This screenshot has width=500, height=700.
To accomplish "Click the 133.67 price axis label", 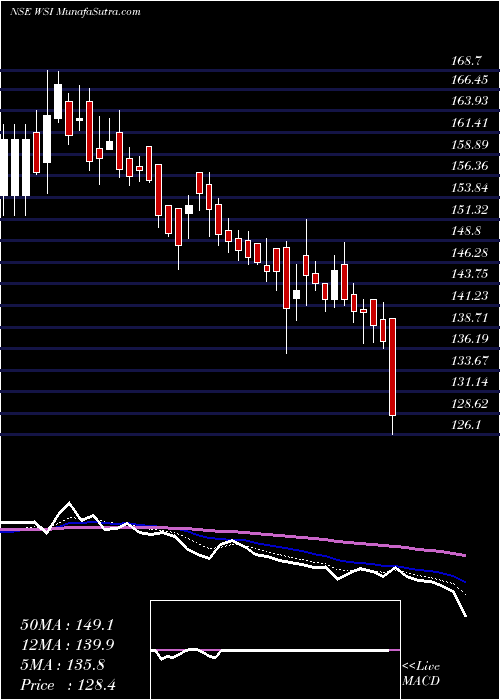I will coord(470,360).
